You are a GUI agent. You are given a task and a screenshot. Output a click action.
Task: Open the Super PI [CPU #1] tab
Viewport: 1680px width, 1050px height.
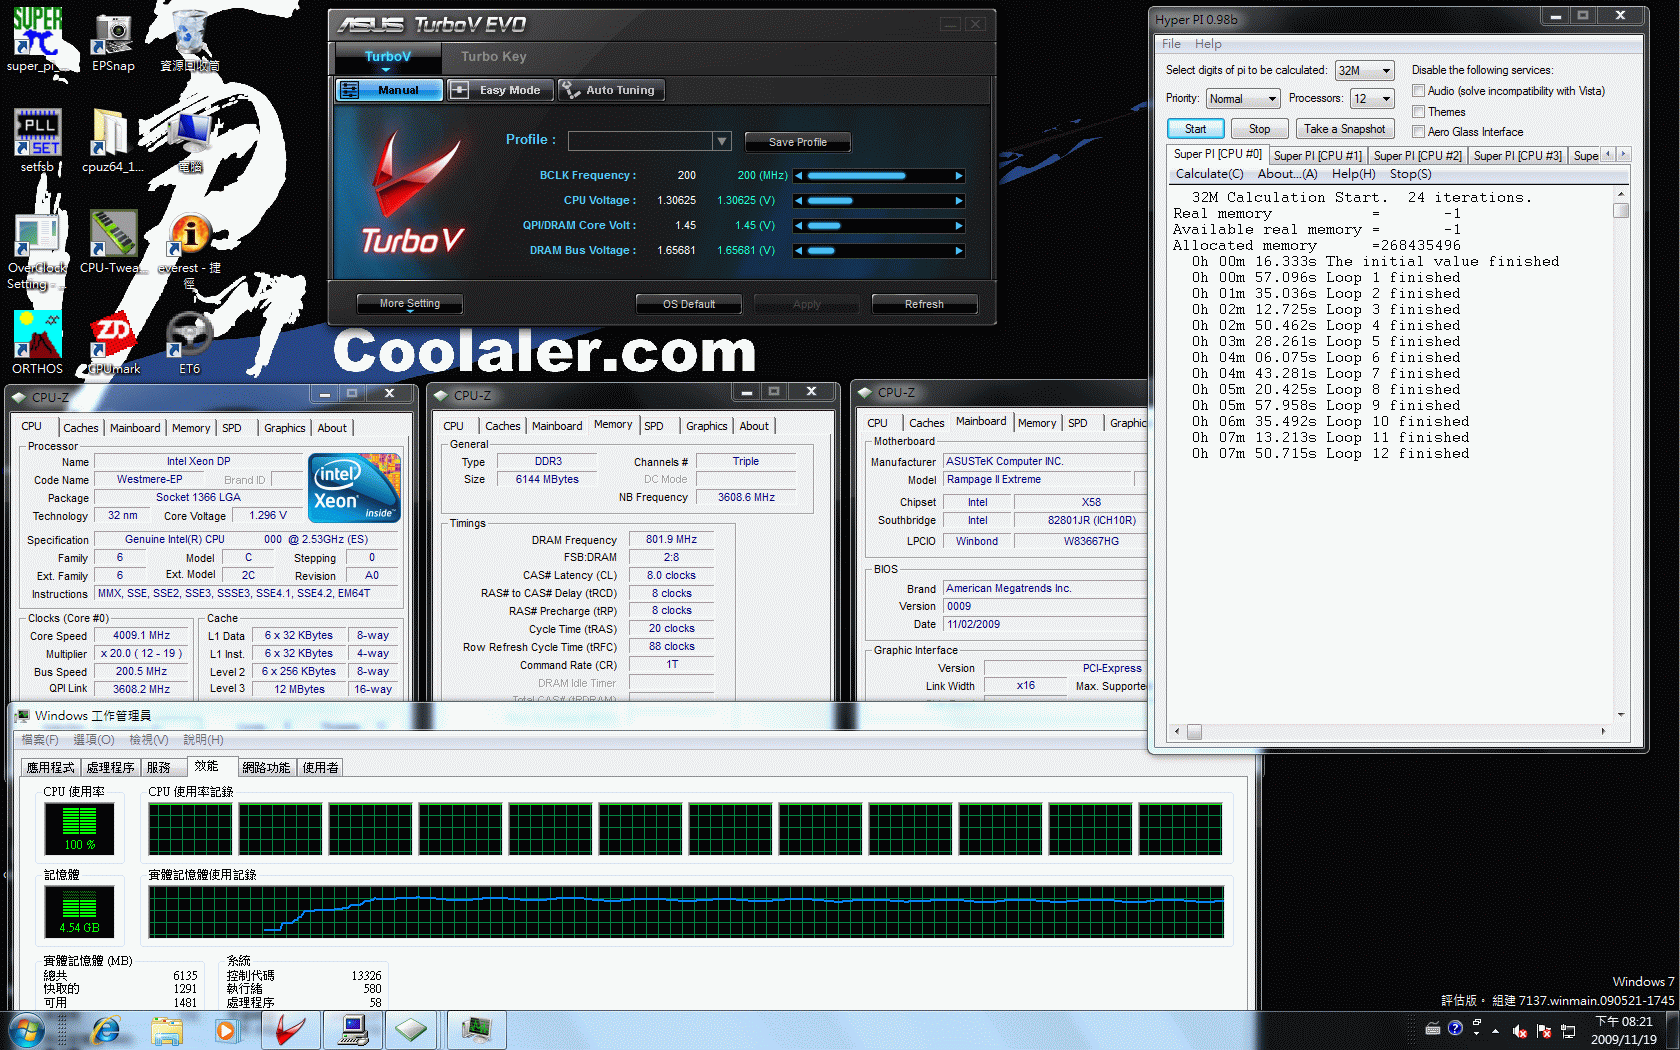(1317, 156)
